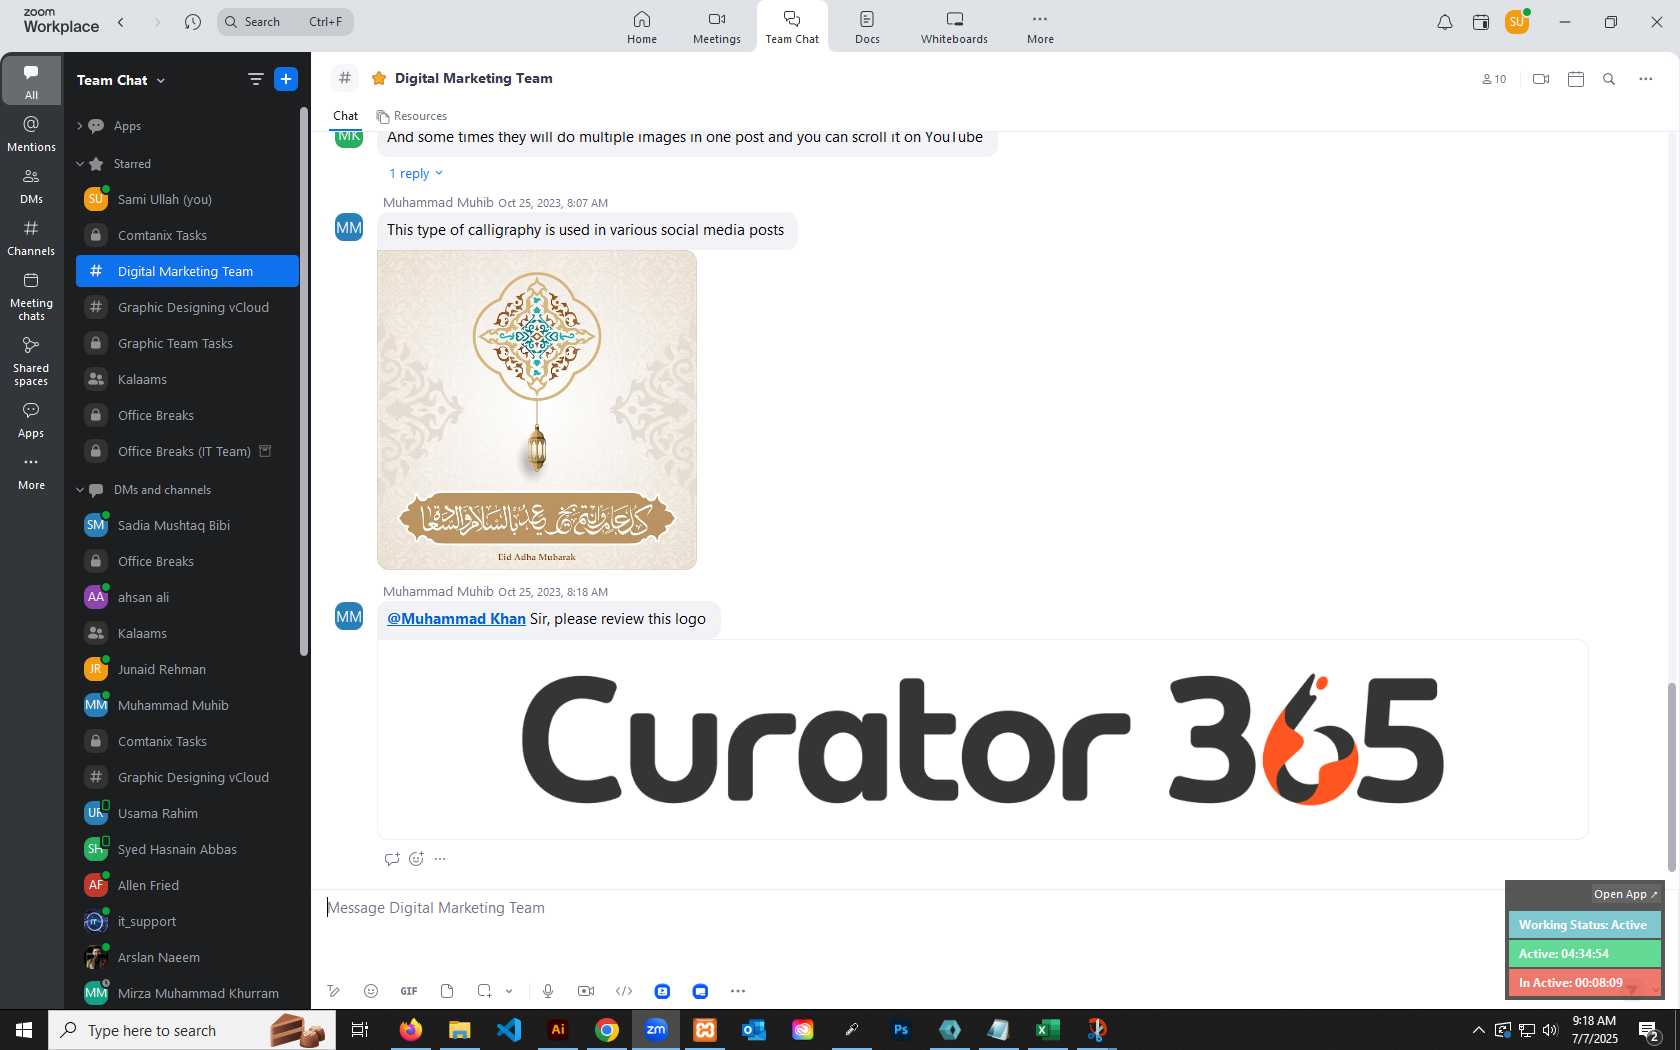
Task: Open the chat list filter icon
Action: 255,79
